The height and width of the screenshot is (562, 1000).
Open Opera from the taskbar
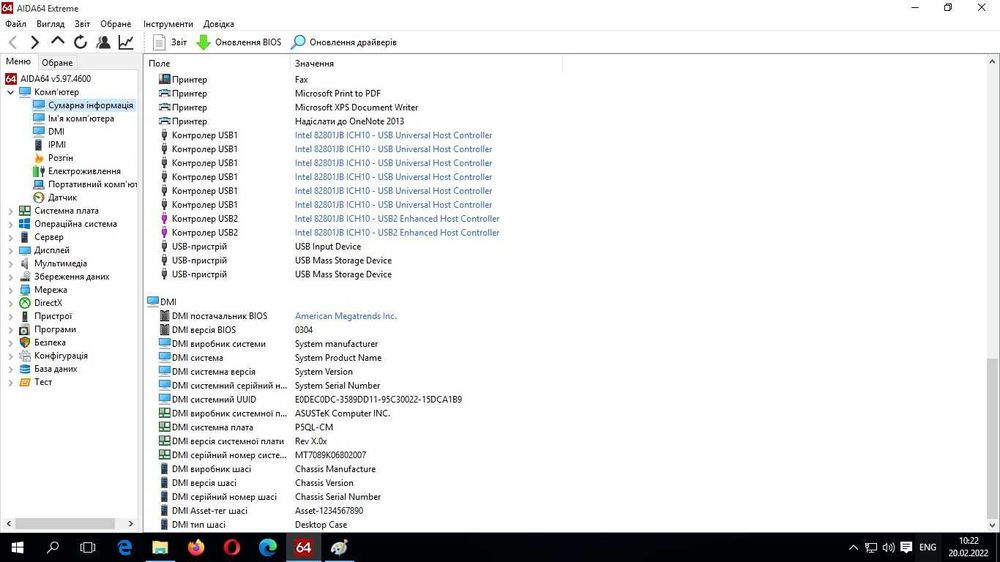pyautogui.click(x=232, y=547)
